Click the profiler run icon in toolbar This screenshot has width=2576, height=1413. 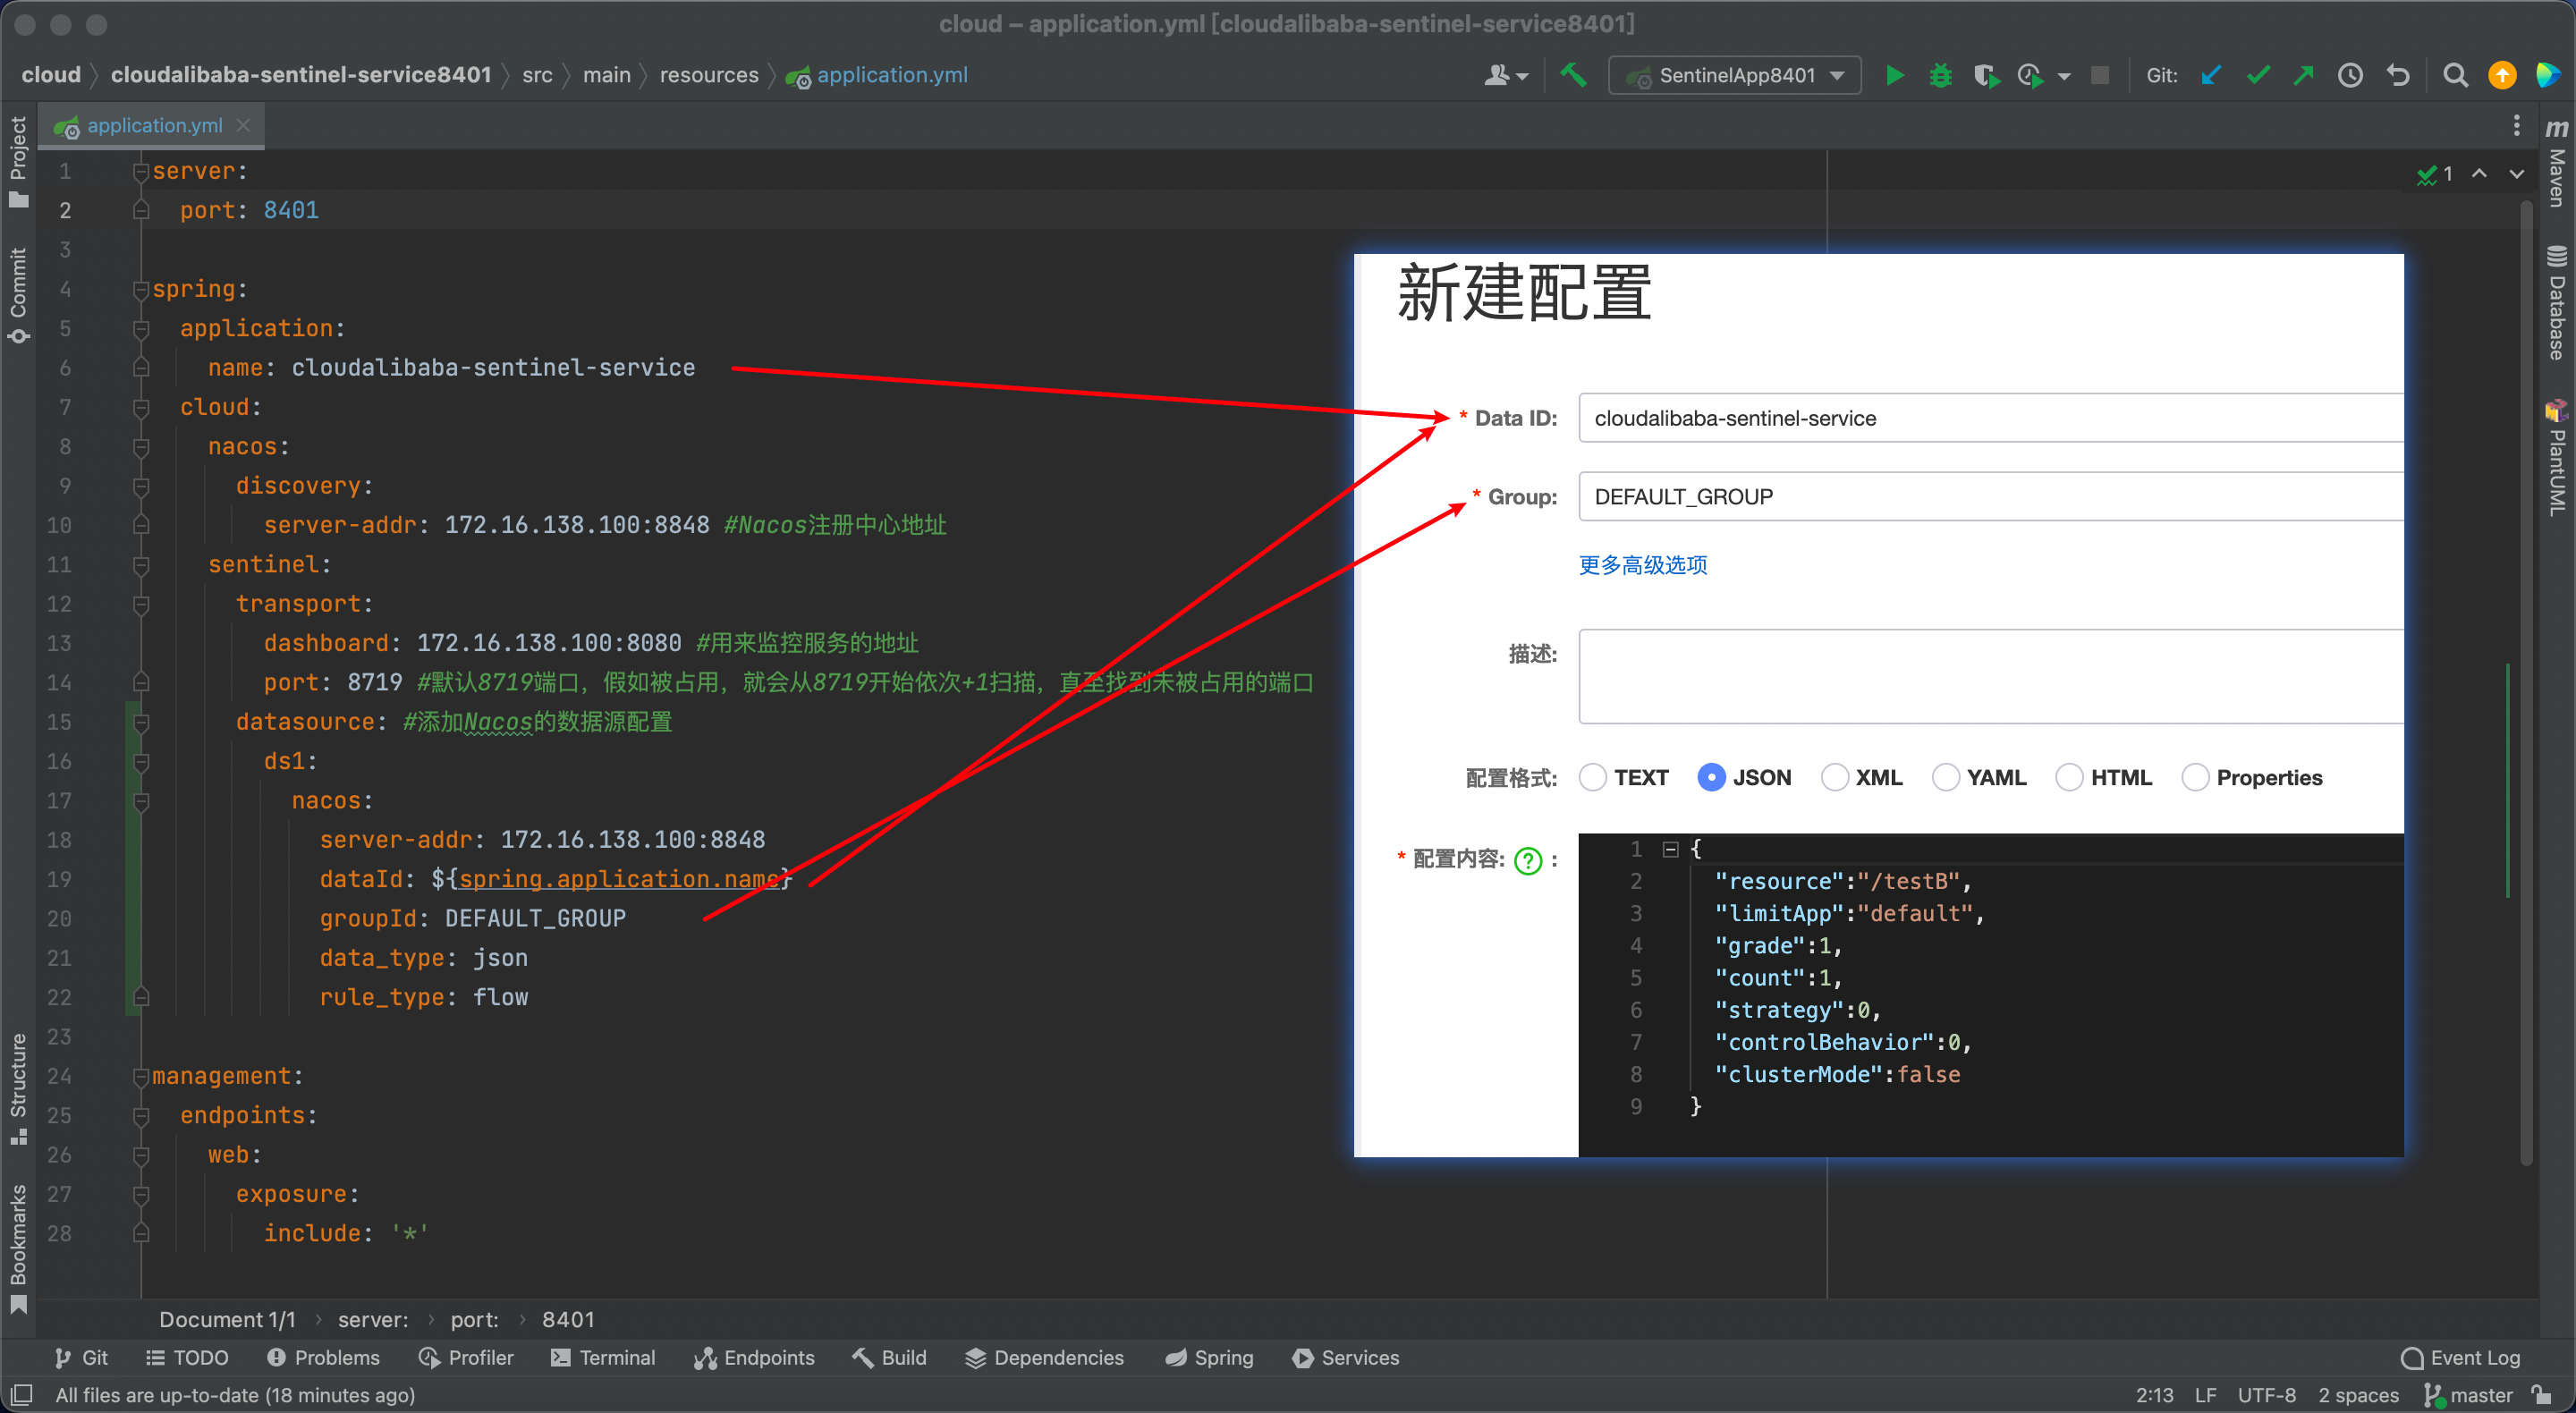click(2030, 75)
